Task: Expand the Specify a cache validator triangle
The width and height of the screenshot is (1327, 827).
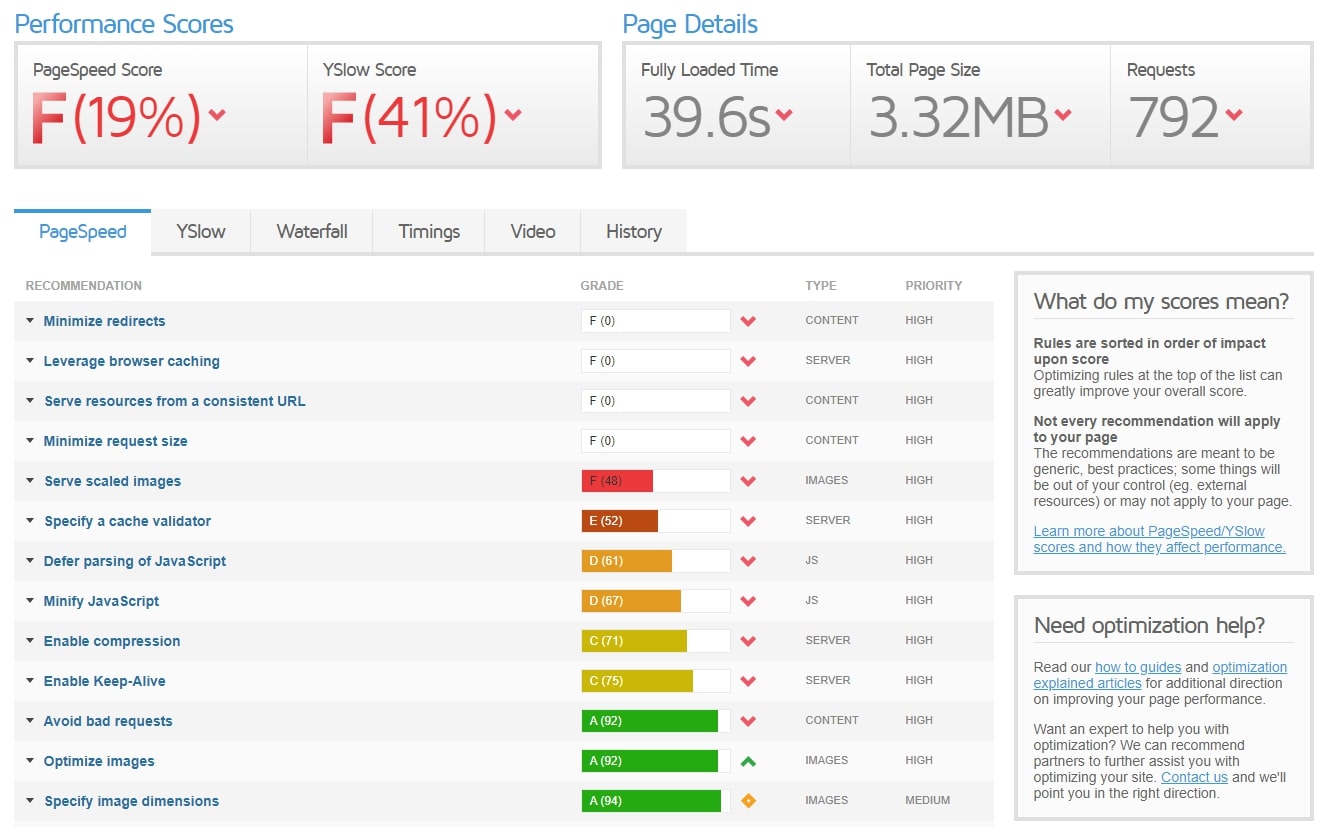Action: pos(30,521)
